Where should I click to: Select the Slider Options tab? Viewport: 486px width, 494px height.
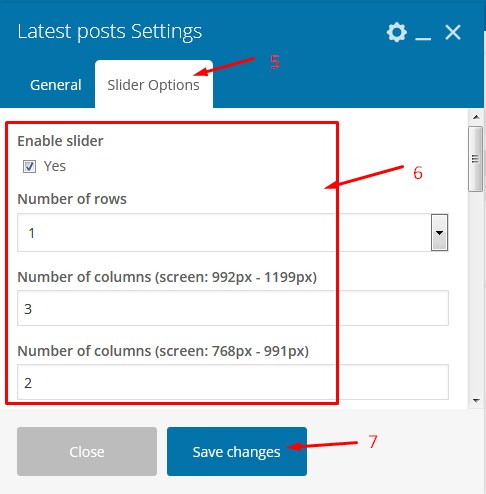coord(154,85)
